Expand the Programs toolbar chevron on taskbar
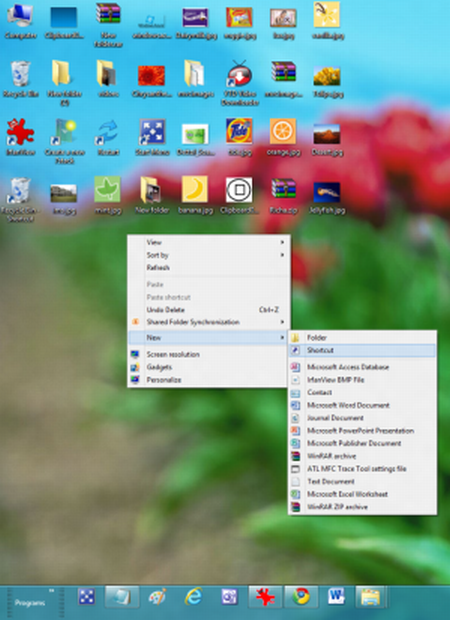Screen dimensions: 450x620 pos(51,591)
